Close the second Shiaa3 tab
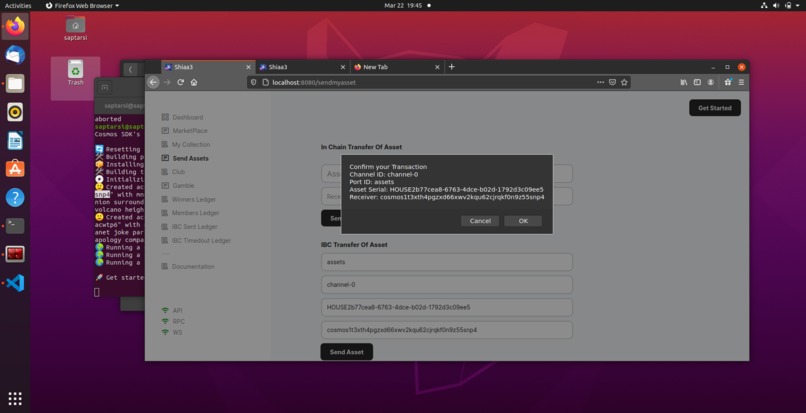 point(343,67)
